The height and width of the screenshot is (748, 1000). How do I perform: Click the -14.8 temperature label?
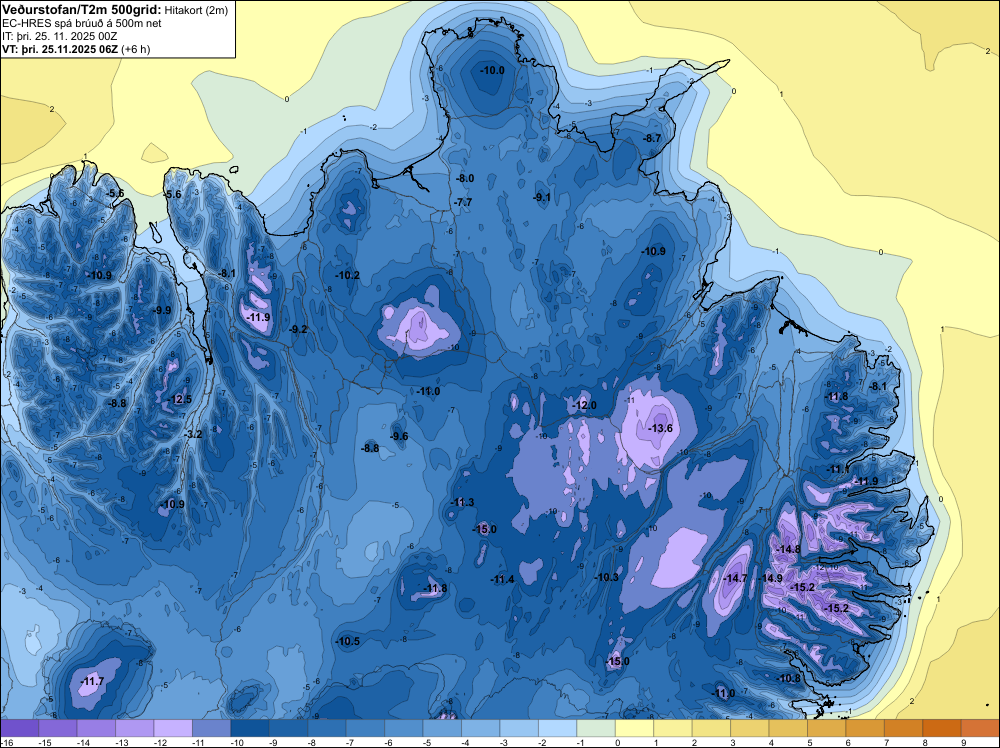point(788,549)
